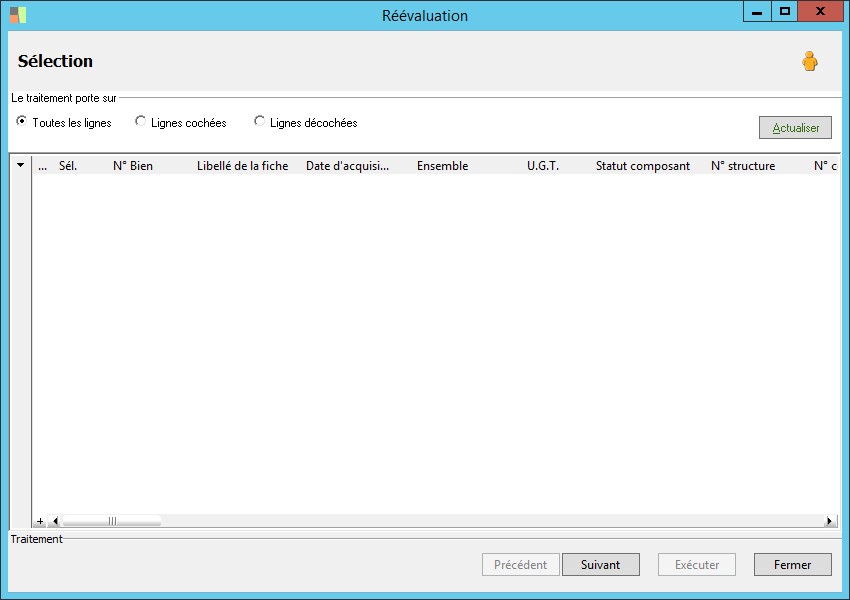This screenshot has height=600, width=850.
Task: Click the scroll left arrow
Action: 55,521
